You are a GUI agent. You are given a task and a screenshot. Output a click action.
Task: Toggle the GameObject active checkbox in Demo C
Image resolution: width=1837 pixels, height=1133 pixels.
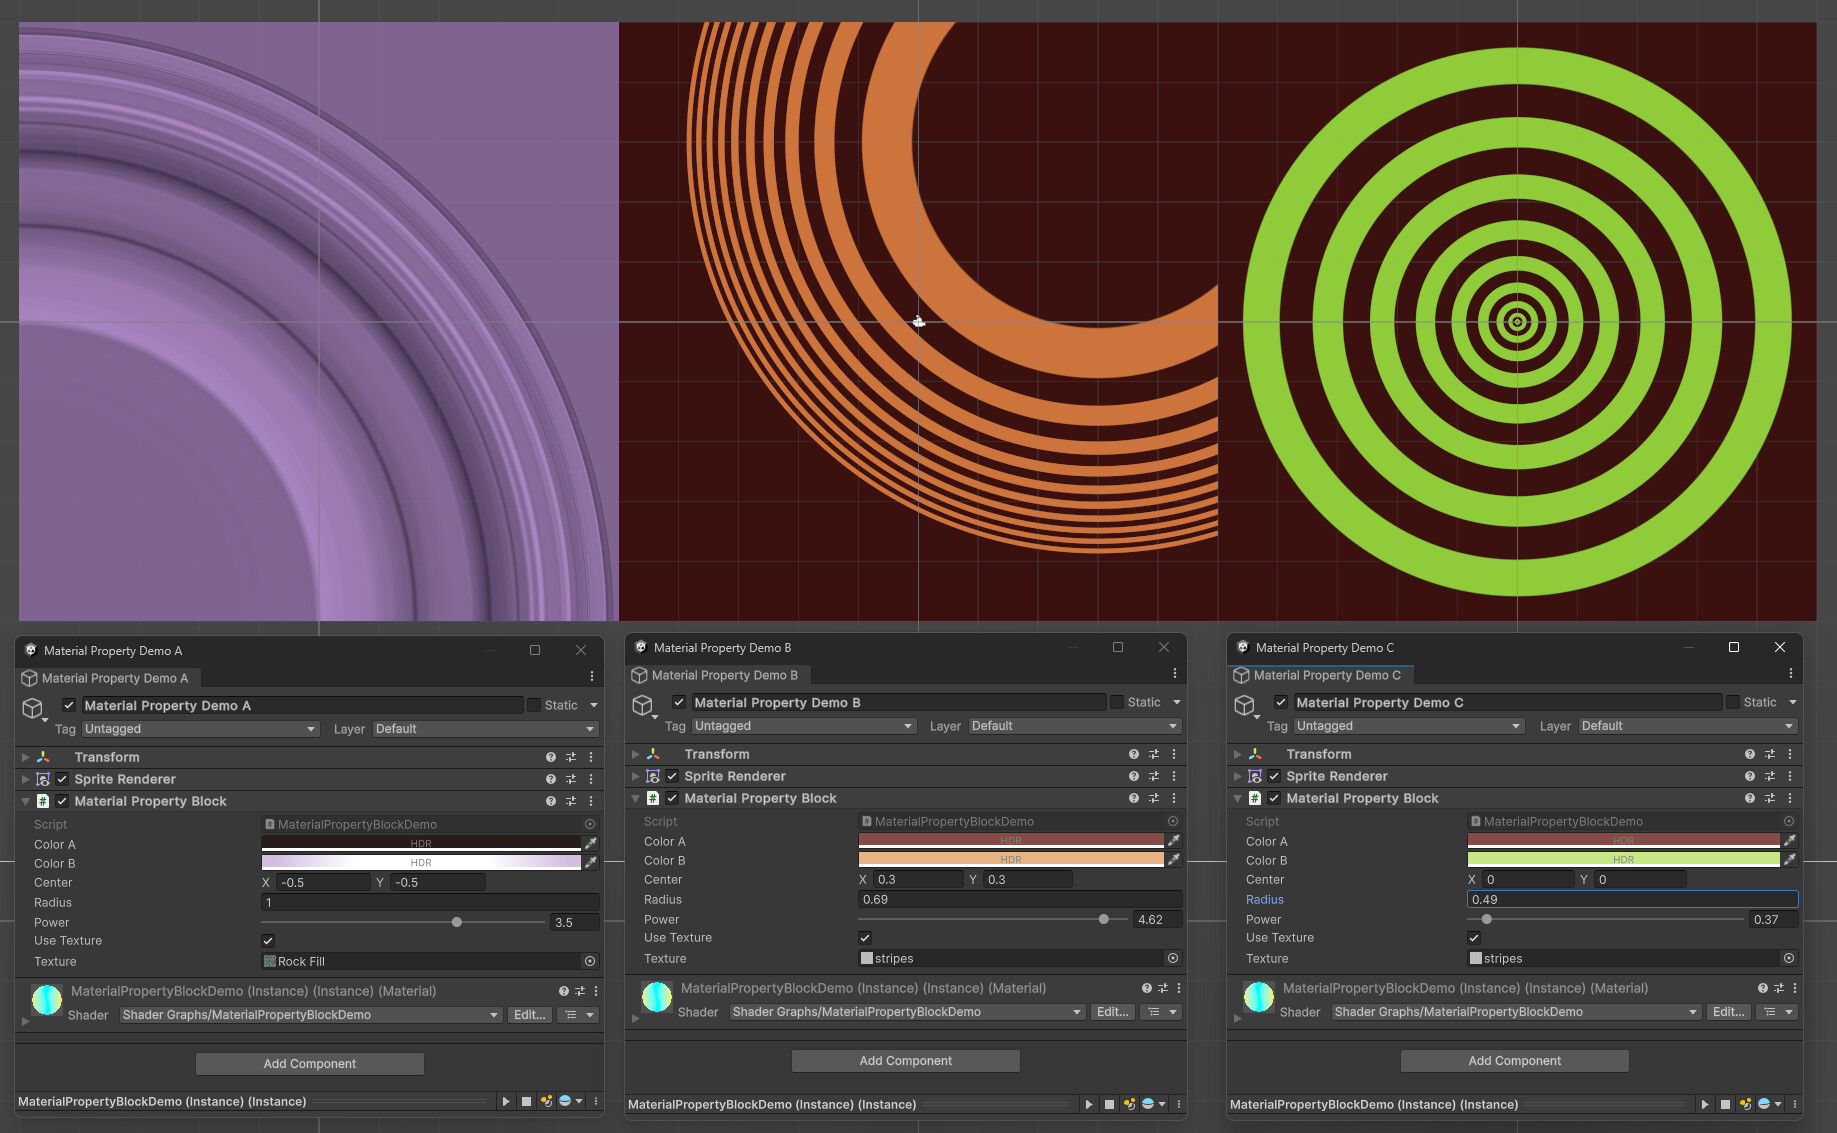(x=1280, y=702)
